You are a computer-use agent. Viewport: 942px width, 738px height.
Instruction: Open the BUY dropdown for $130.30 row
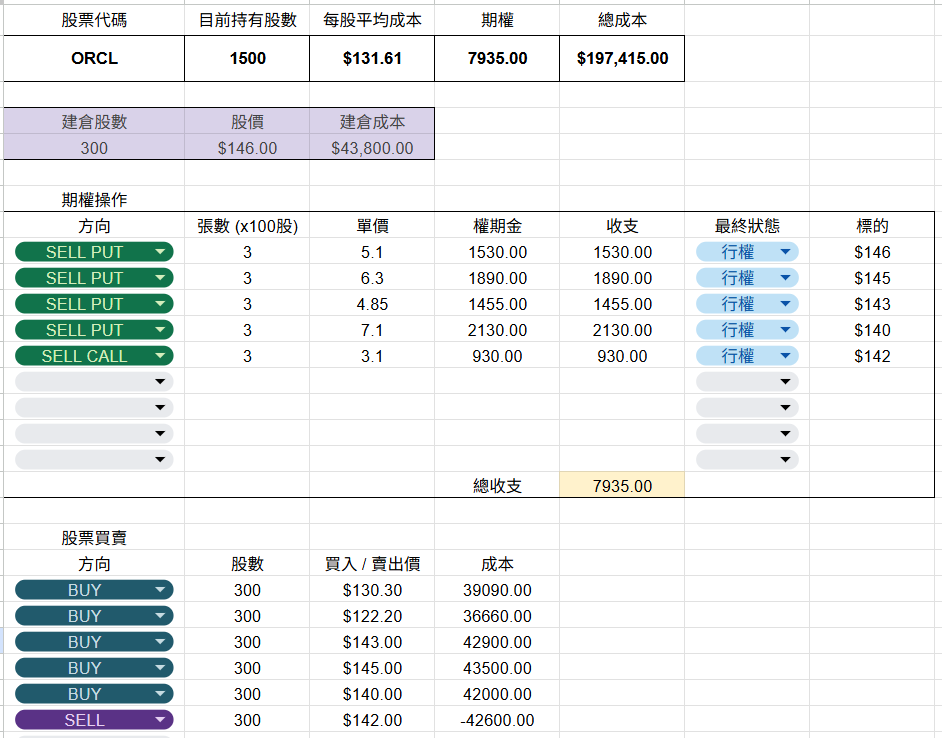[94, 590]
